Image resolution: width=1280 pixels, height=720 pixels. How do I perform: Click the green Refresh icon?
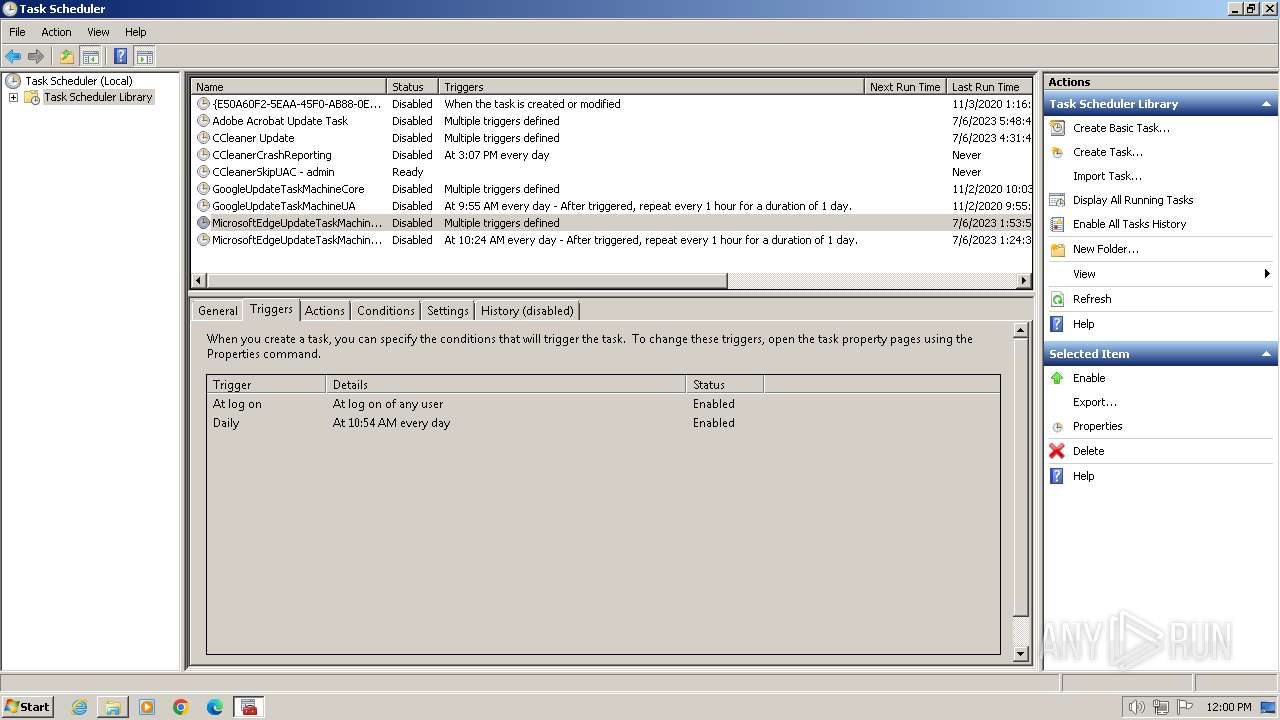(x=1057, y=299)
